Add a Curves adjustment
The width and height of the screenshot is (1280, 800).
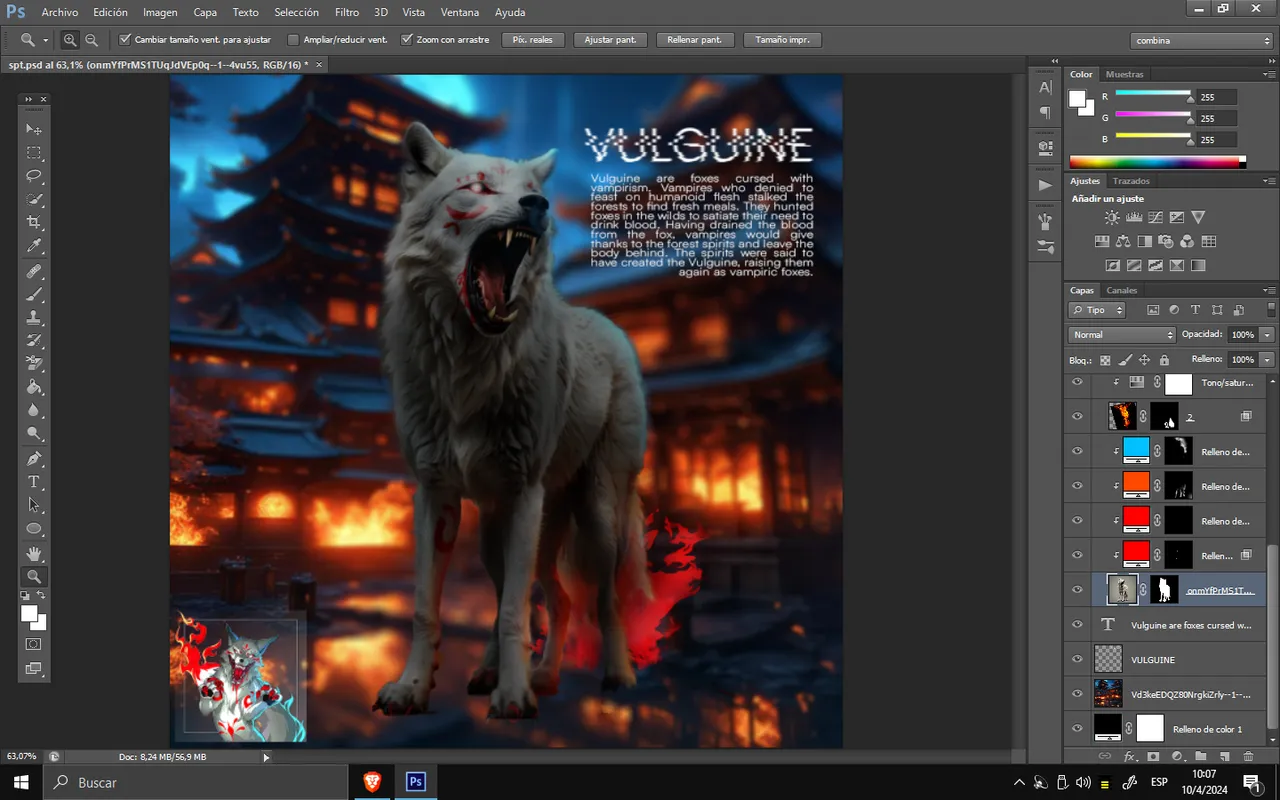(1155, 217)
